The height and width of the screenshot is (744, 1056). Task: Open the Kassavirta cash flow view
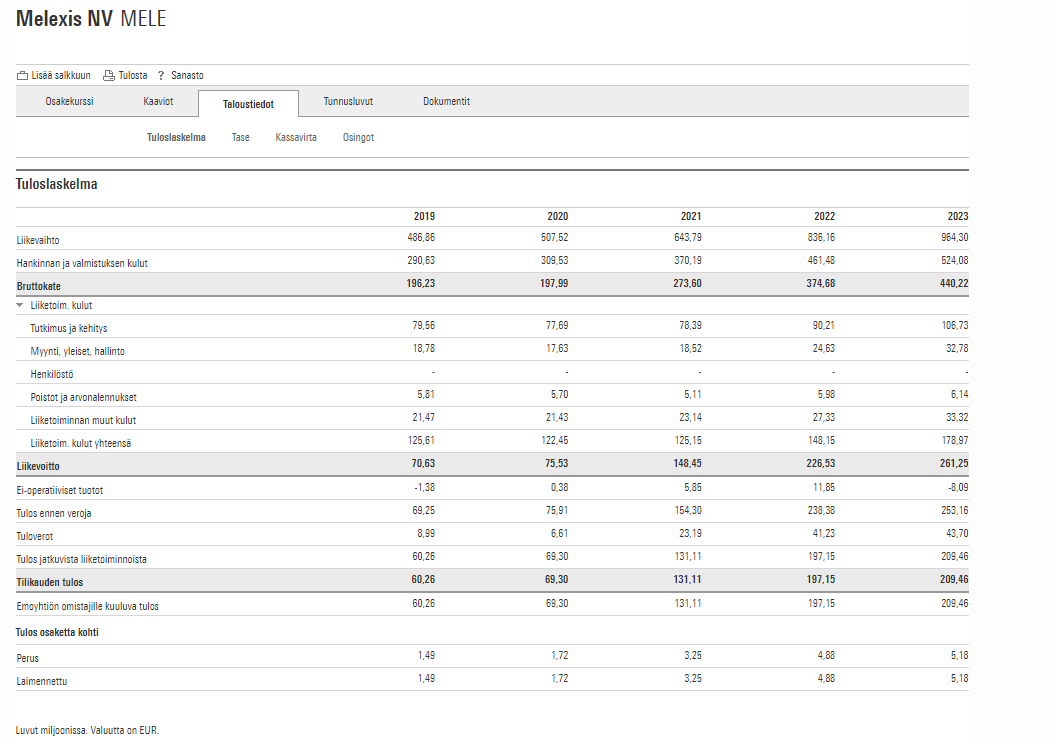tap(296, 138)
